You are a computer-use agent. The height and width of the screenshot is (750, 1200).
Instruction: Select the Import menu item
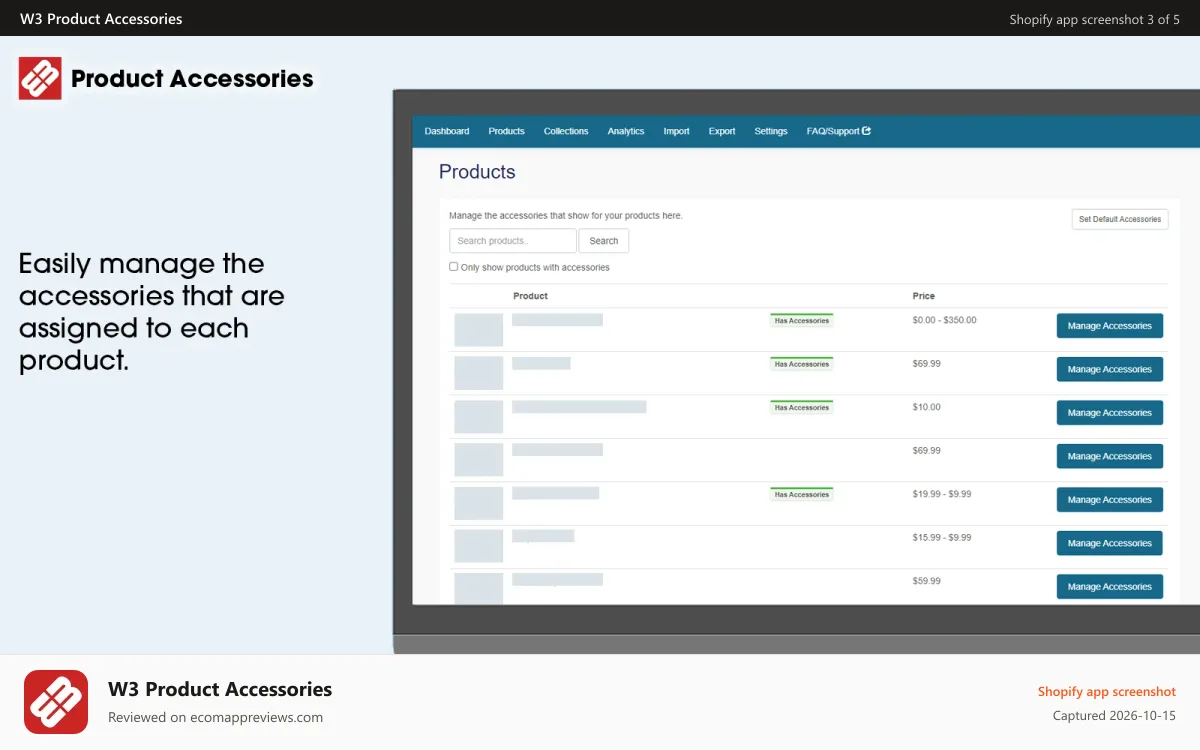pos(676,131)
